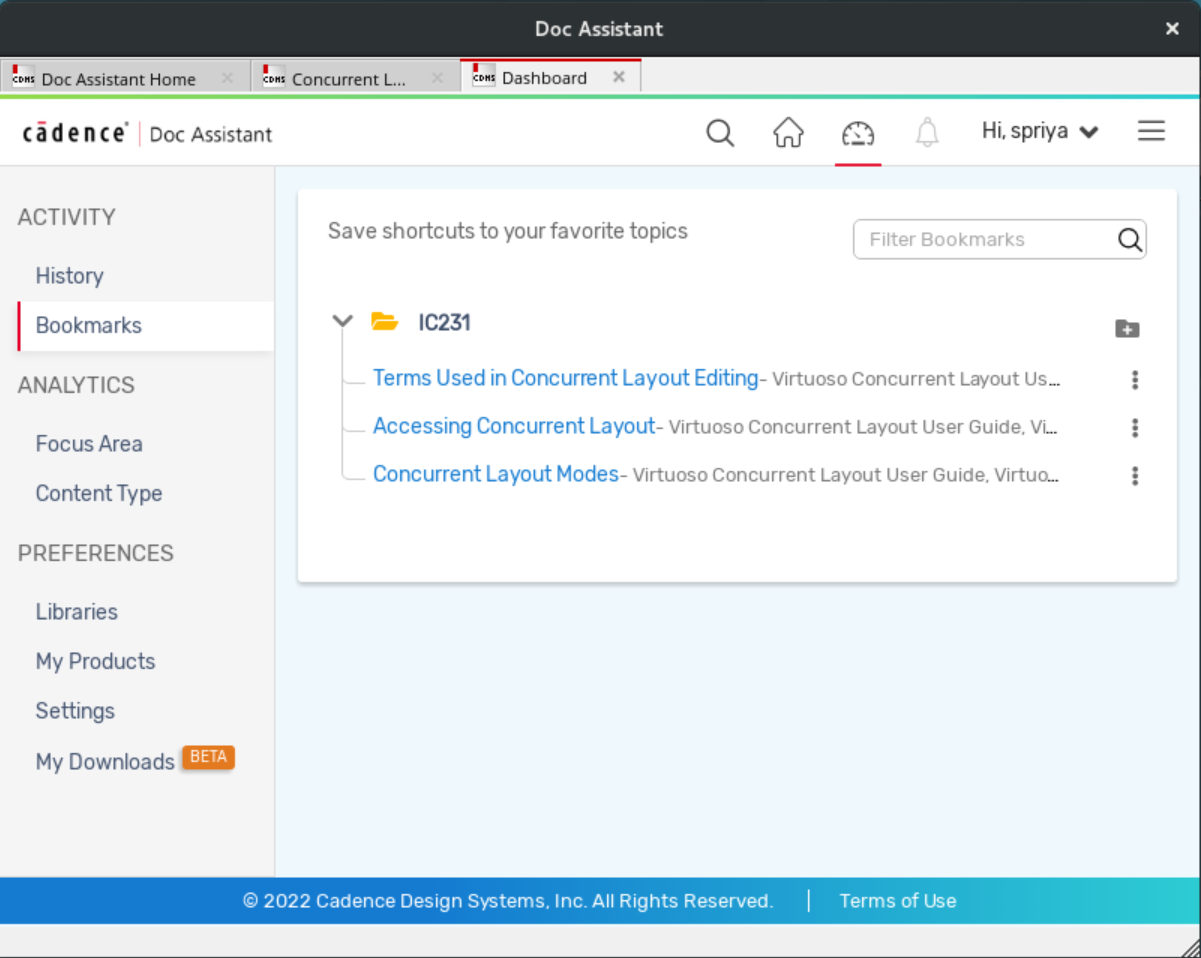Open Libraries preferences
Viewport: 1201px width, 958px height.
(76, 612)
